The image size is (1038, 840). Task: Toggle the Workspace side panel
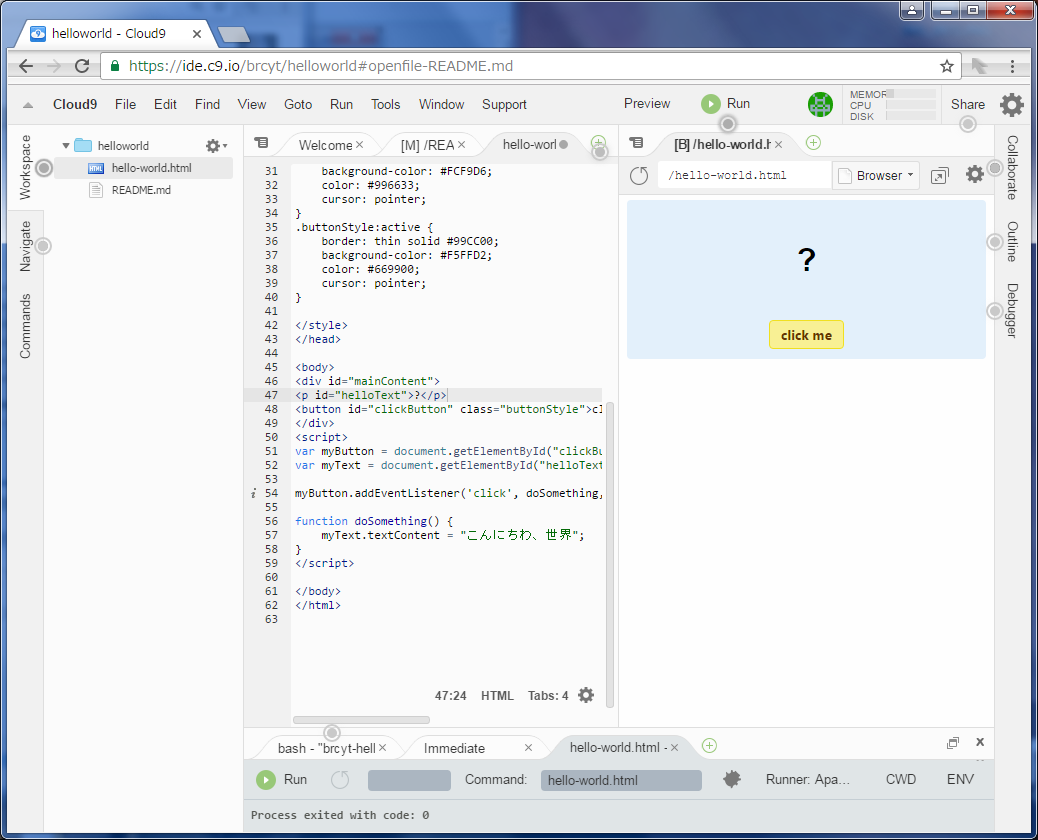(25, 167)
